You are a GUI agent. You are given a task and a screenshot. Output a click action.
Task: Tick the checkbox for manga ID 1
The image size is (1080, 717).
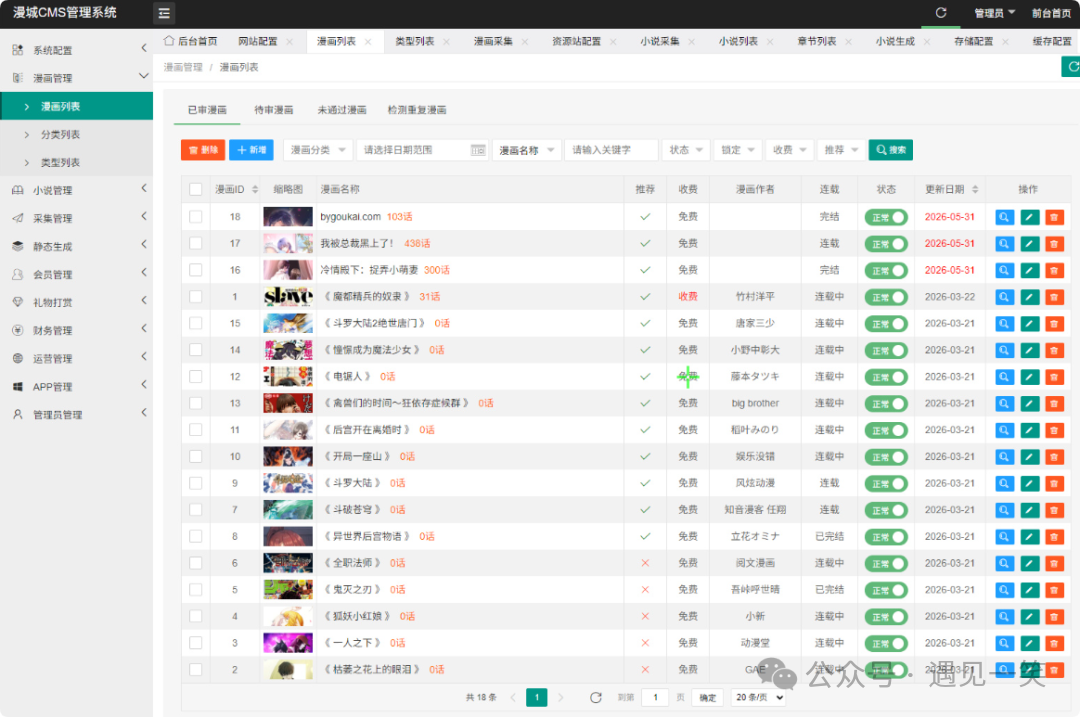pos(196,297)
